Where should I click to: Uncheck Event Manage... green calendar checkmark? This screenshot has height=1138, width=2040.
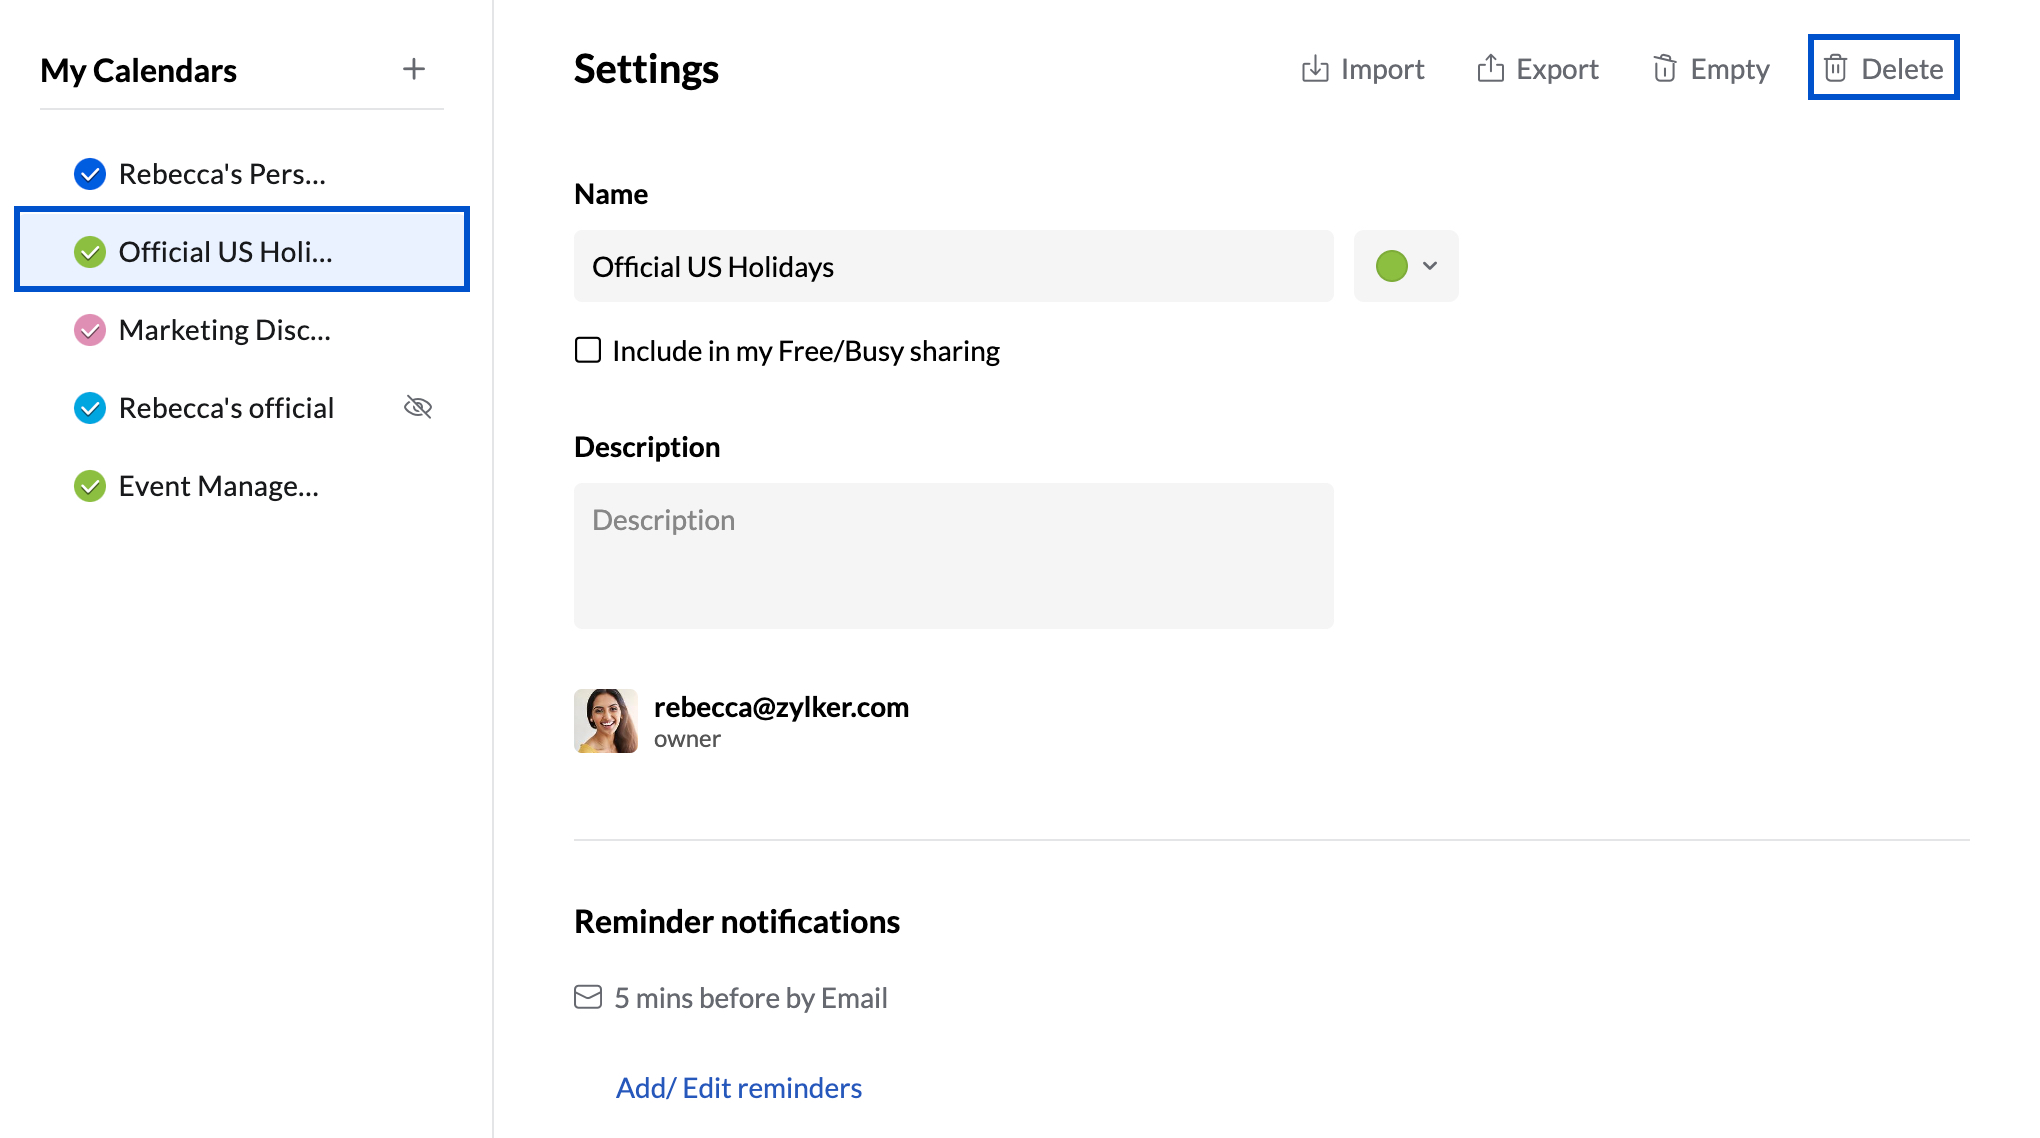[90, 486]
